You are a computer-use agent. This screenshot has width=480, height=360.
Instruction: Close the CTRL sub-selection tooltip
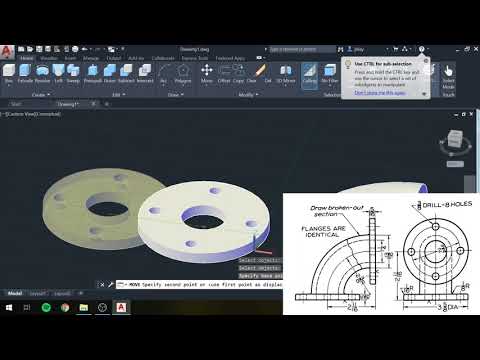(x=426, y=61)
